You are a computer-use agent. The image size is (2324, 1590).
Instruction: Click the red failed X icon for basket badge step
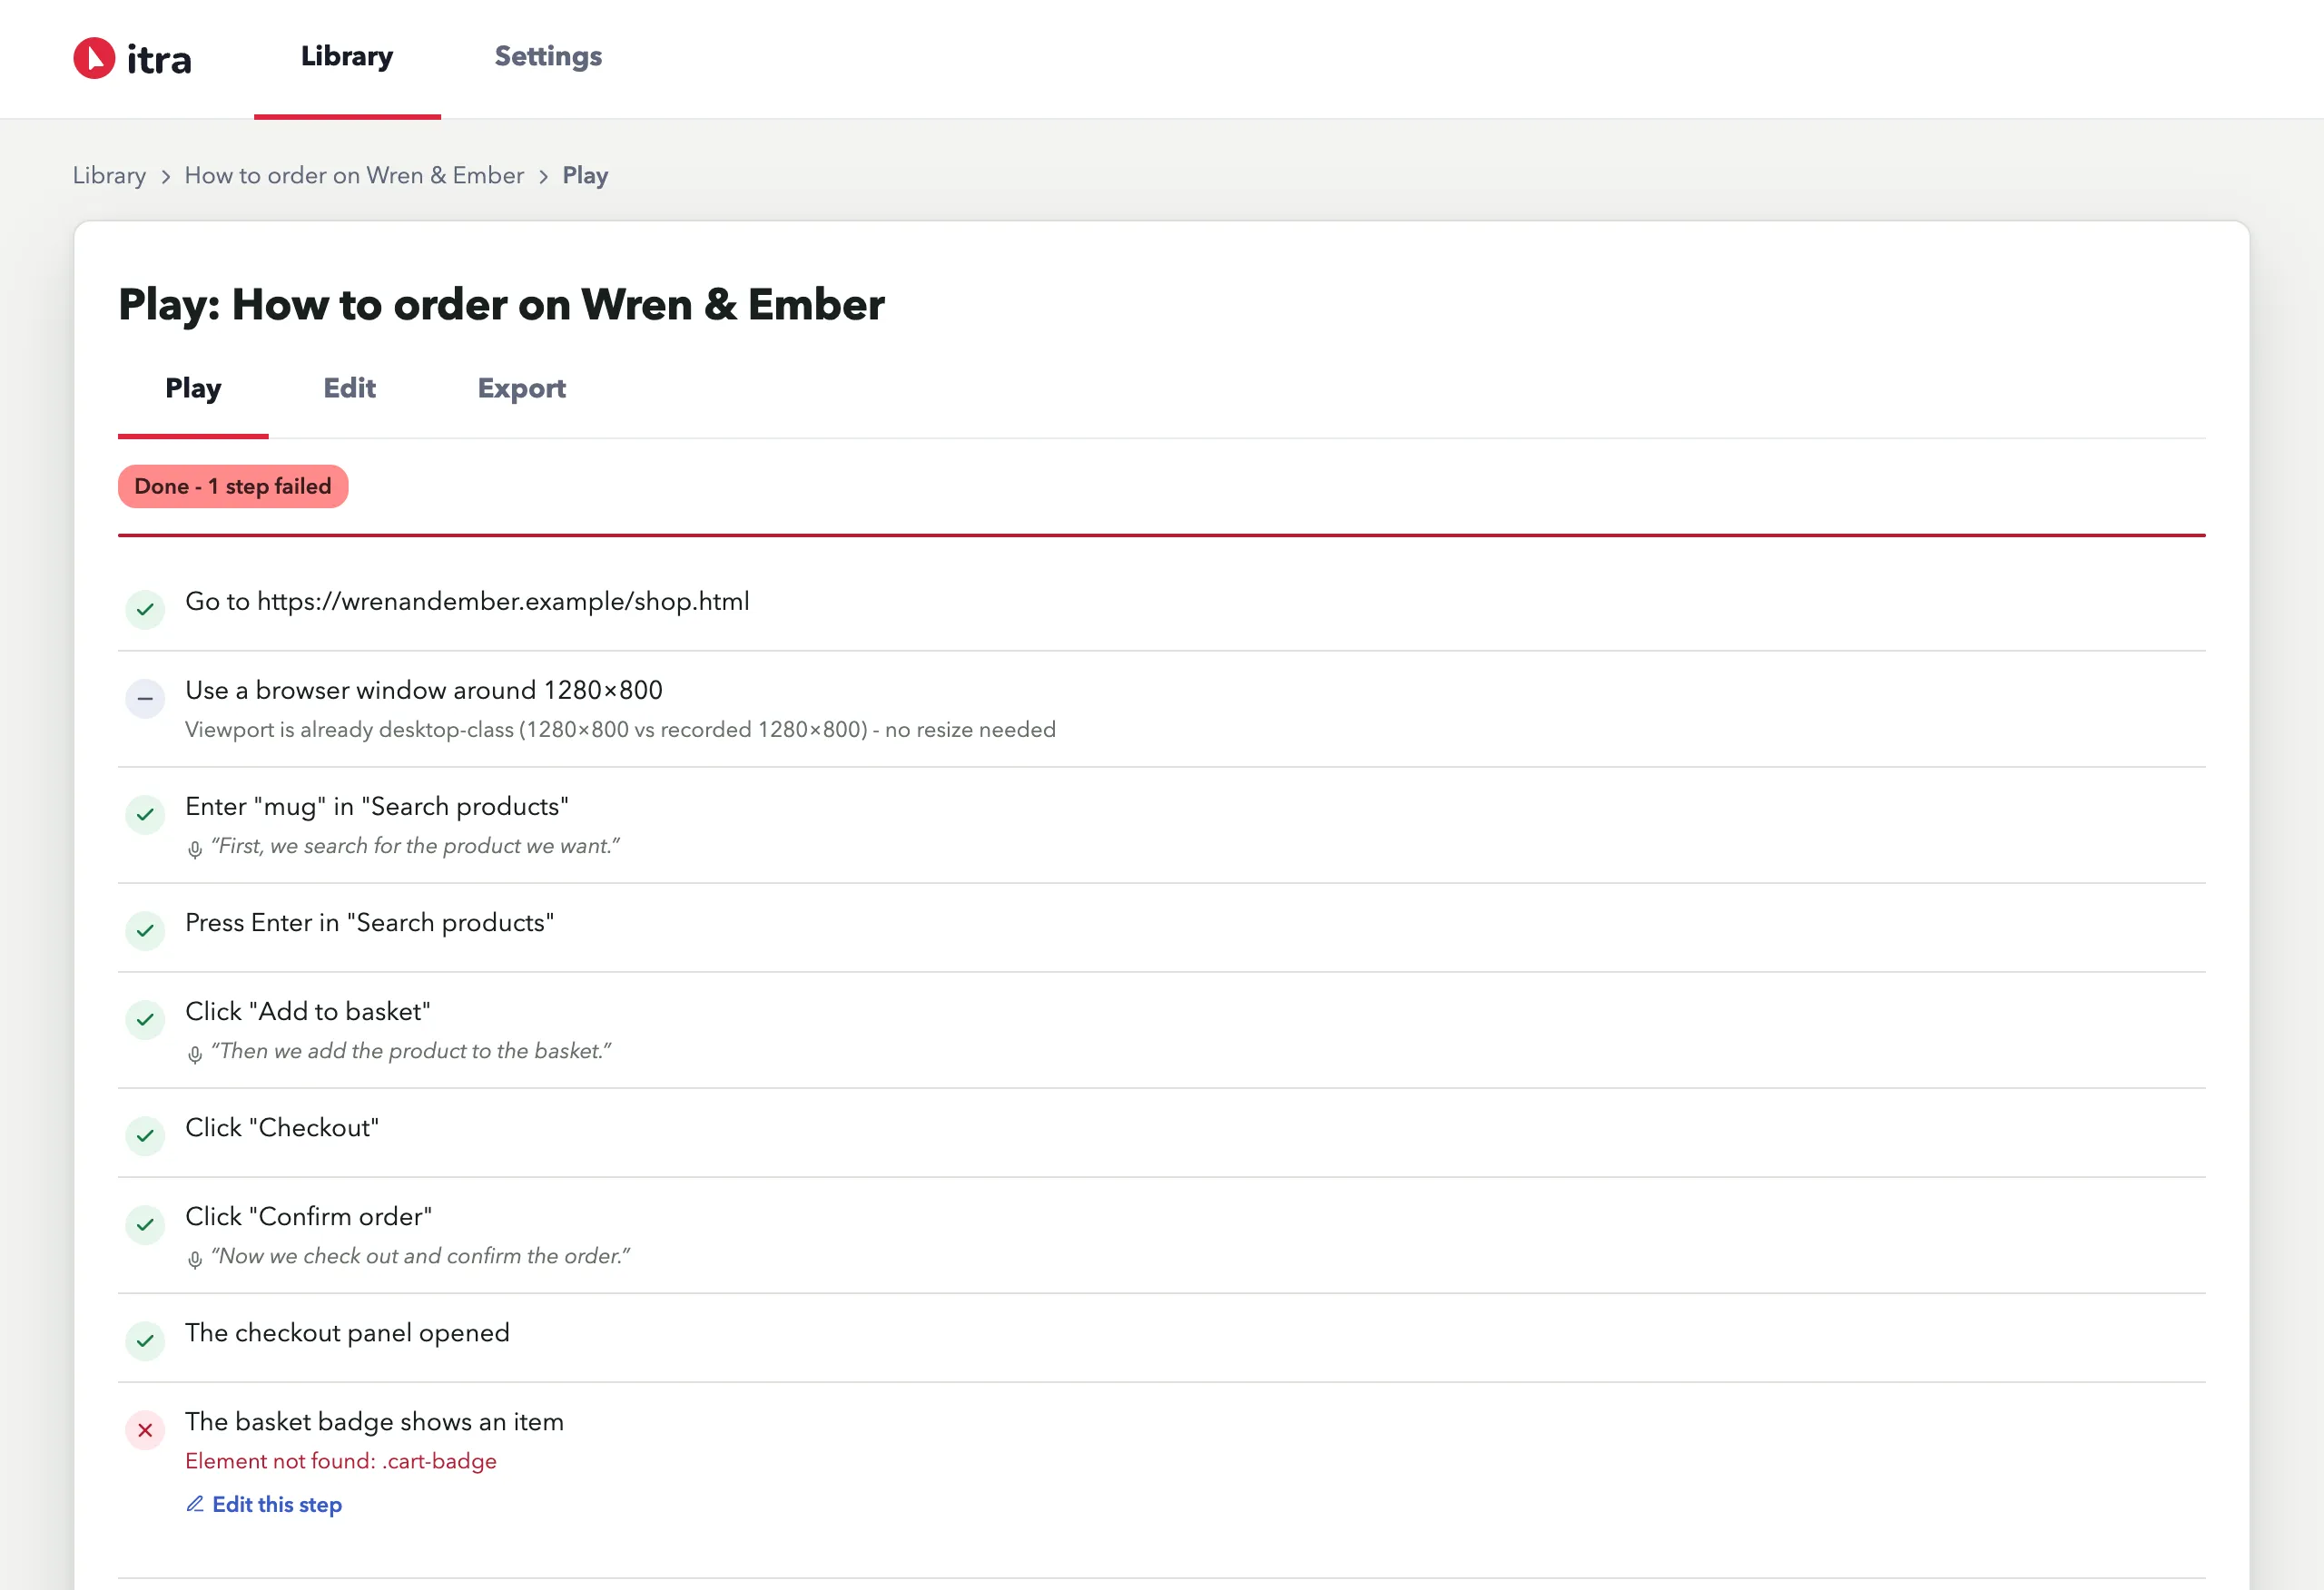click(x=145, y=1430)
